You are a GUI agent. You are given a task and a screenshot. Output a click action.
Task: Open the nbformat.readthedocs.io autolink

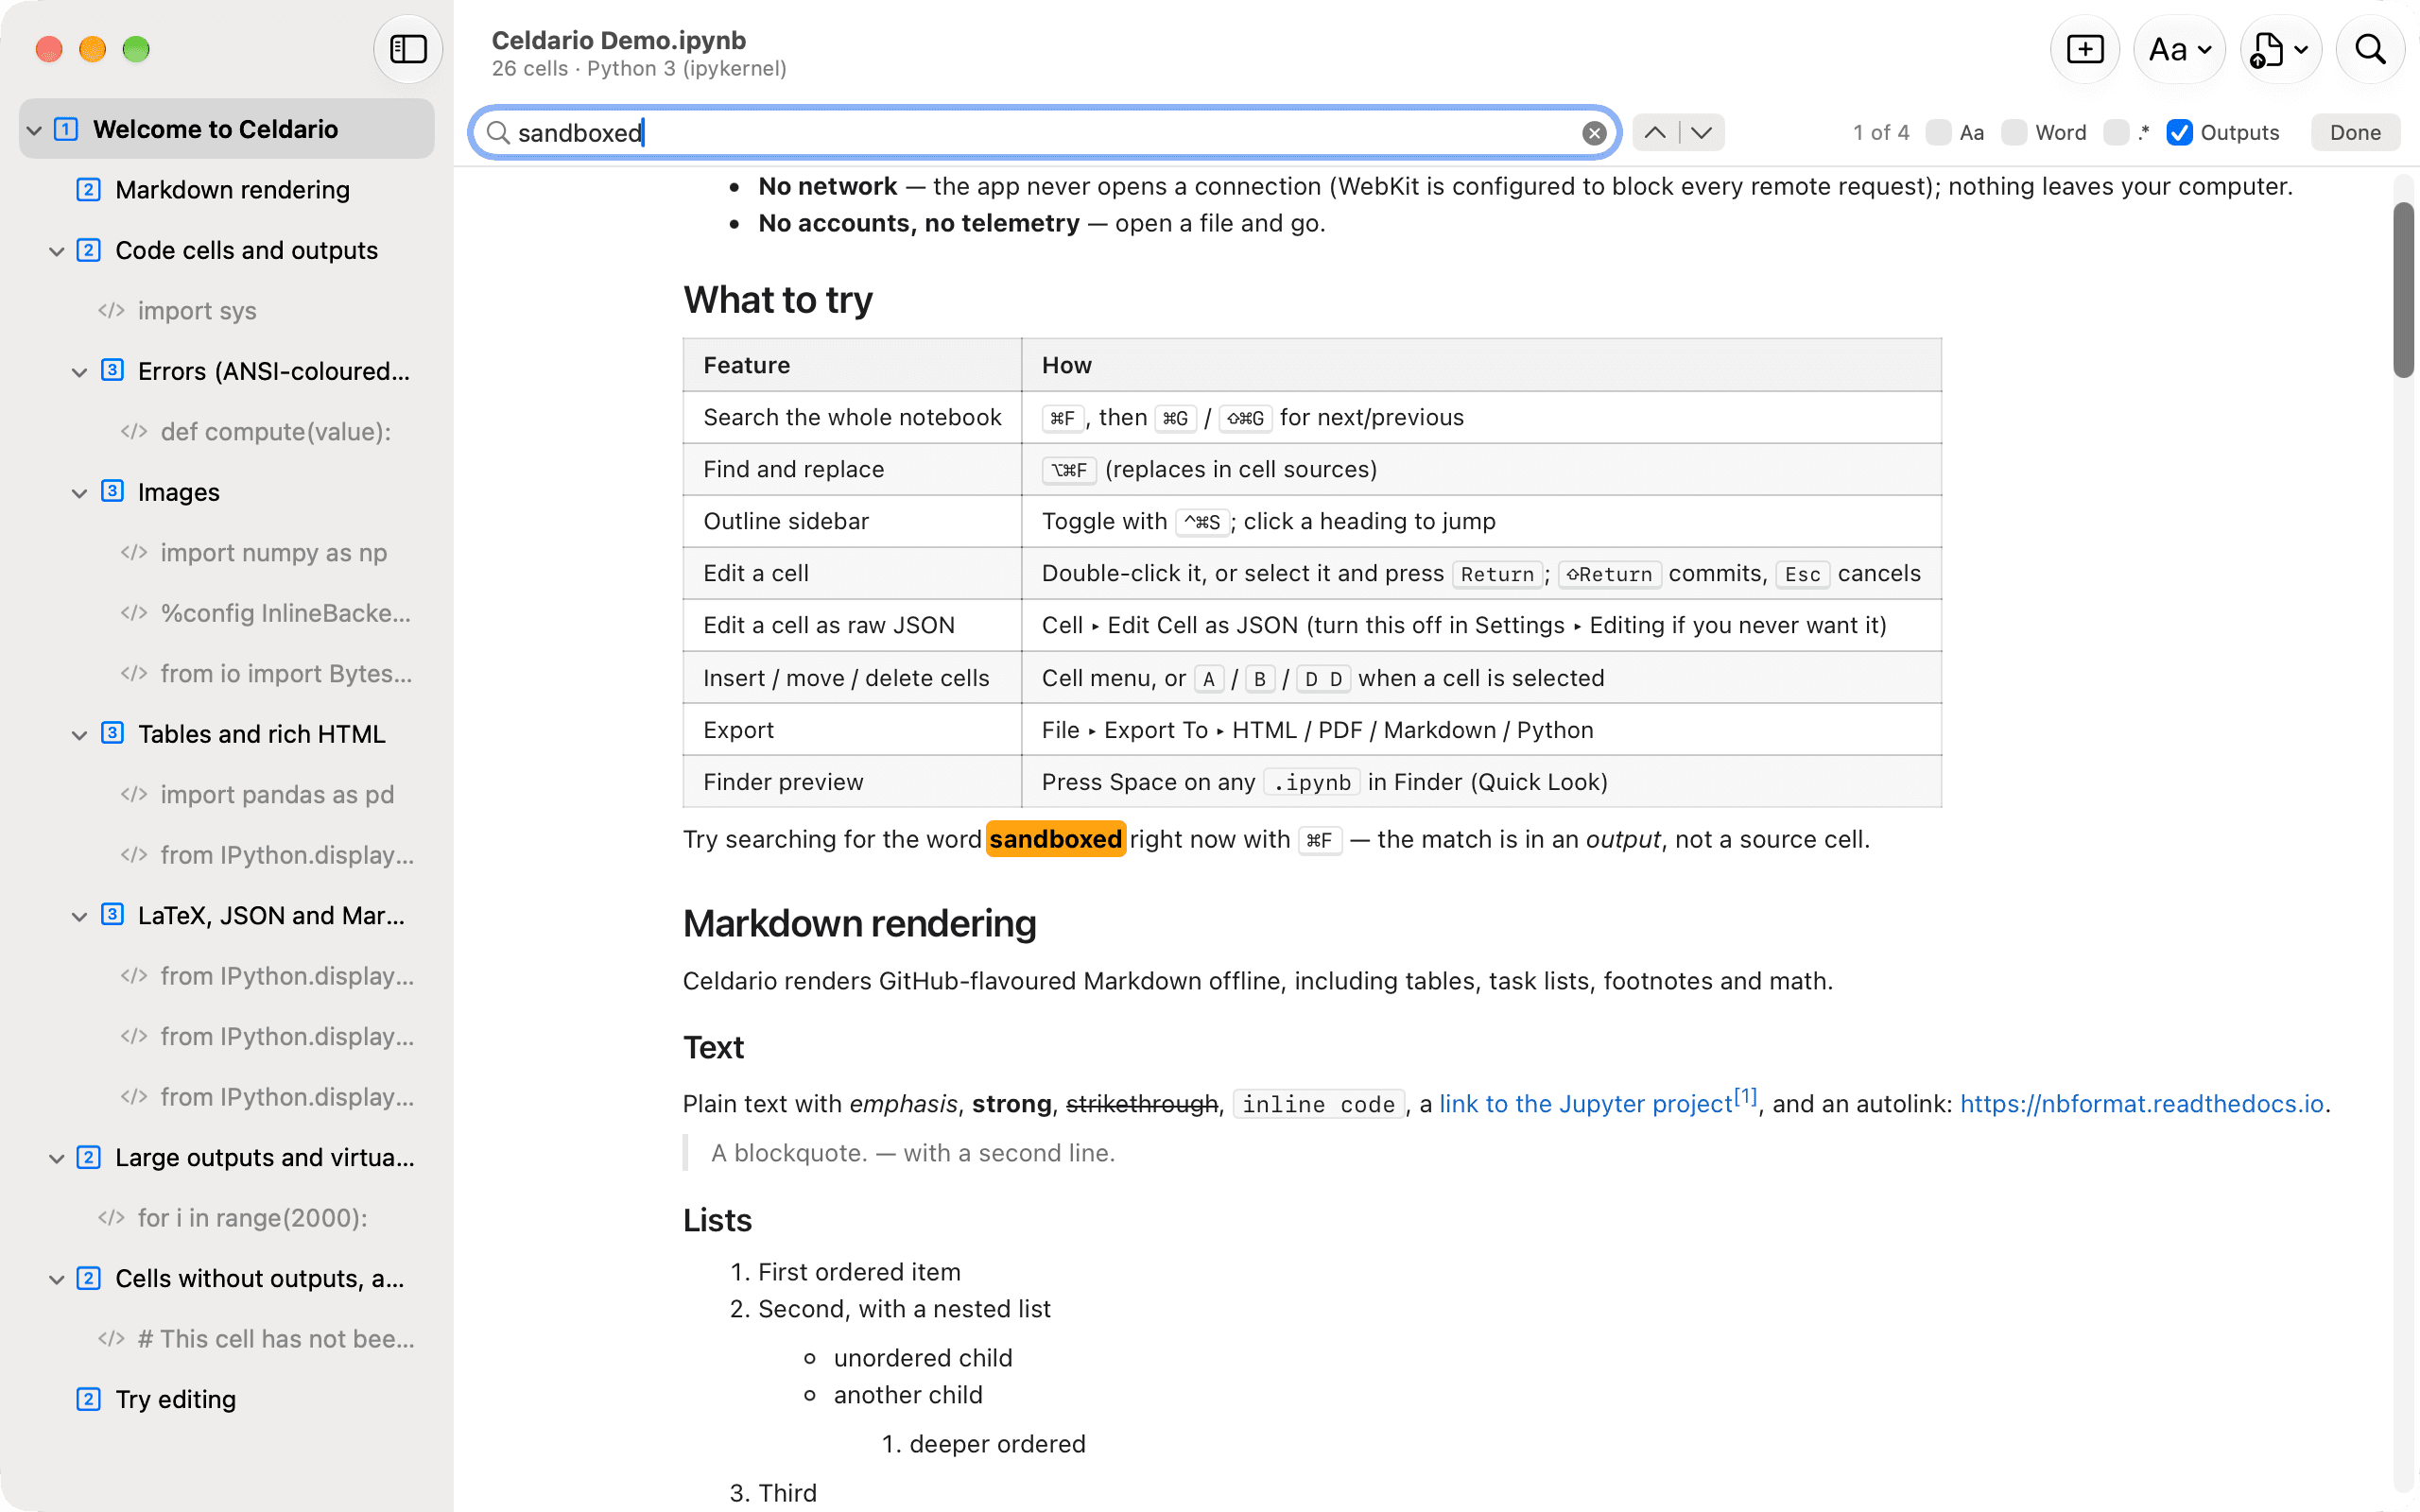click(2141, 1104)
